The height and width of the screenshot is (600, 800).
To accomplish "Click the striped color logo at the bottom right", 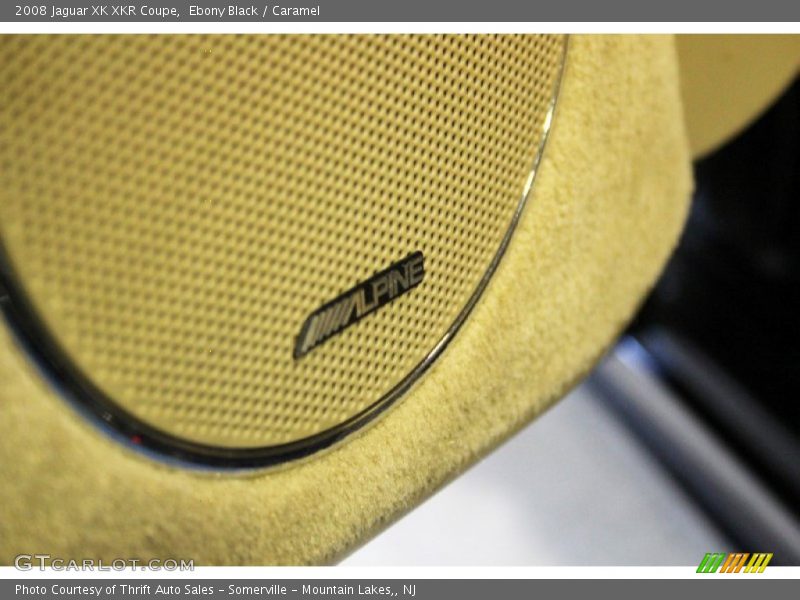I will point(734,563).
